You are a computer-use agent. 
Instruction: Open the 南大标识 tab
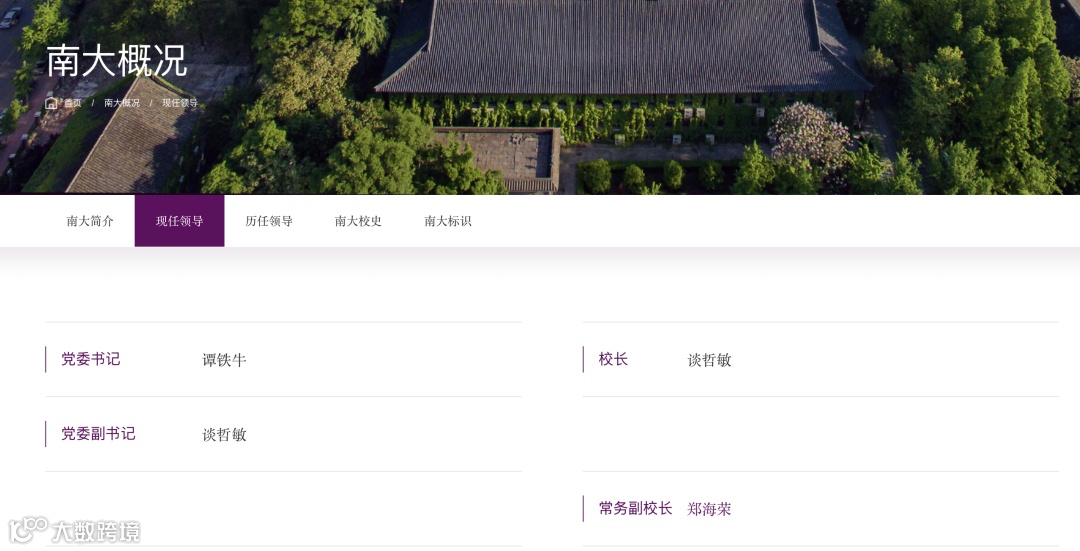[x=448, y=221]
